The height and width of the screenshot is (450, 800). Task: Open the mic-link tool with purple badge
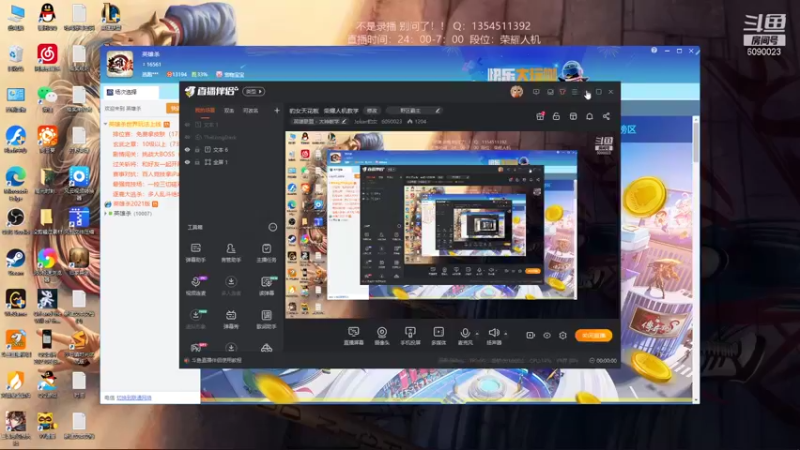195,286
